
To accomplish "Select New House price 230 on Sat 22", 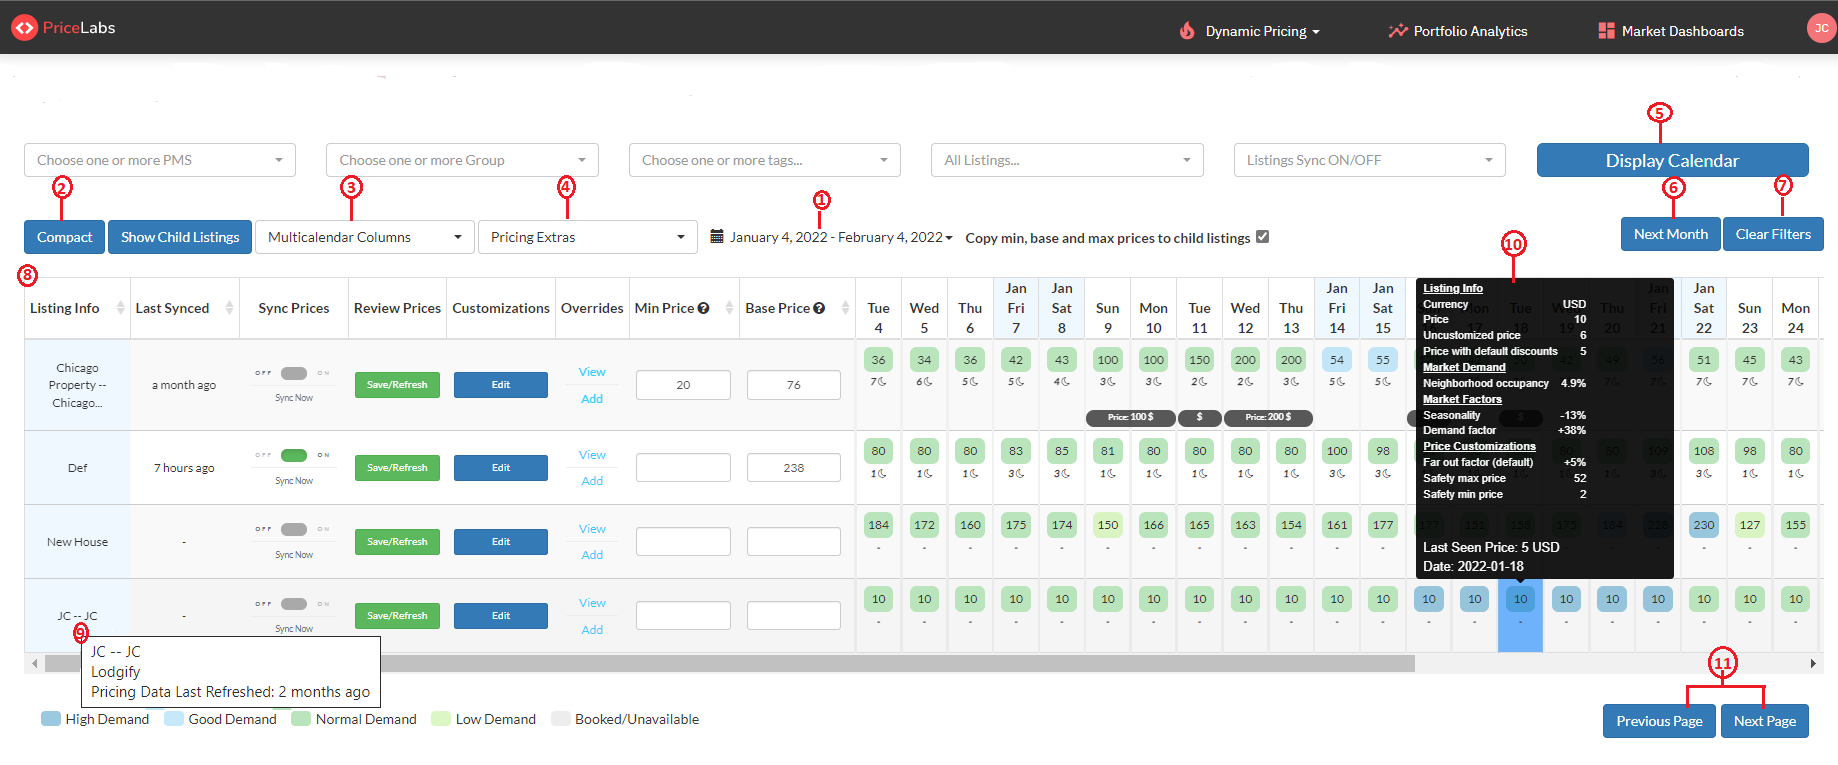I will [1704, 525].
